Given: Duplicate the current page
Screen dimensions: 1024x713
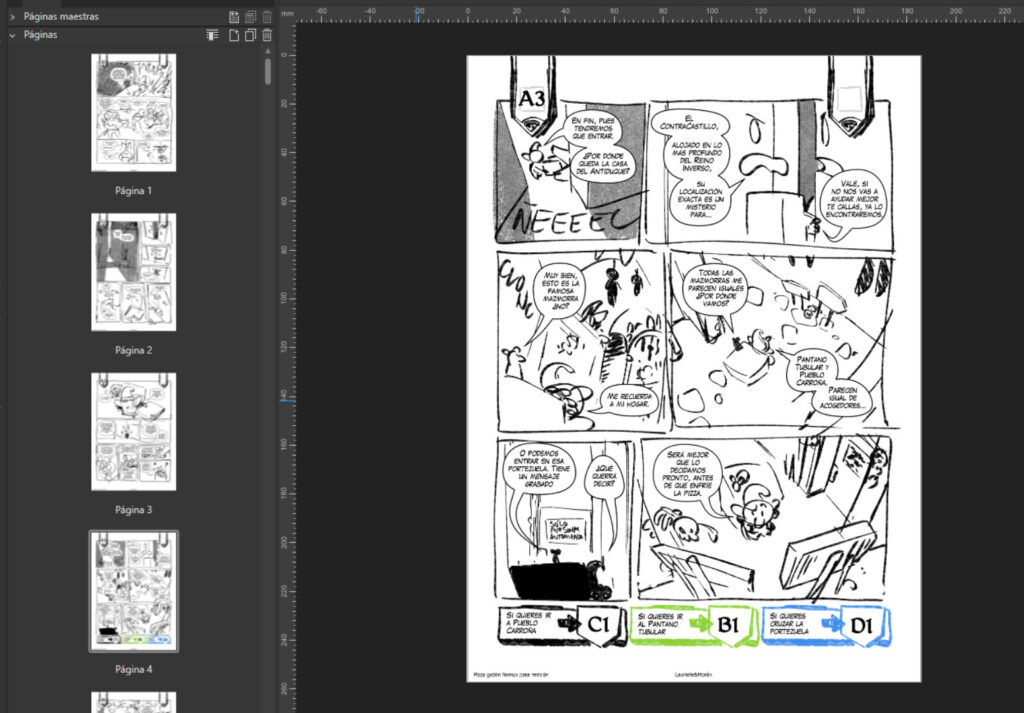Looking at the screenshot, I should pos(250,35).
